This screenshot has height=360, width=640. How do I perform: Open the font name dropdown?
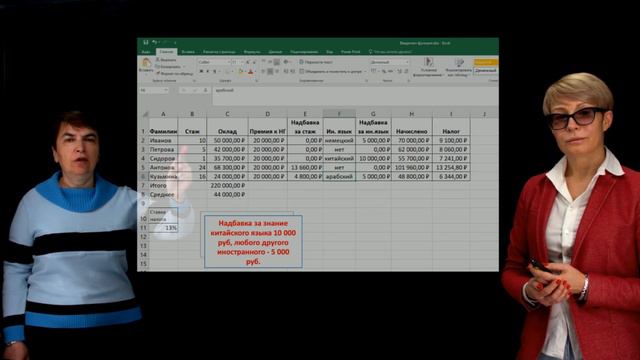tap(229, 62)
